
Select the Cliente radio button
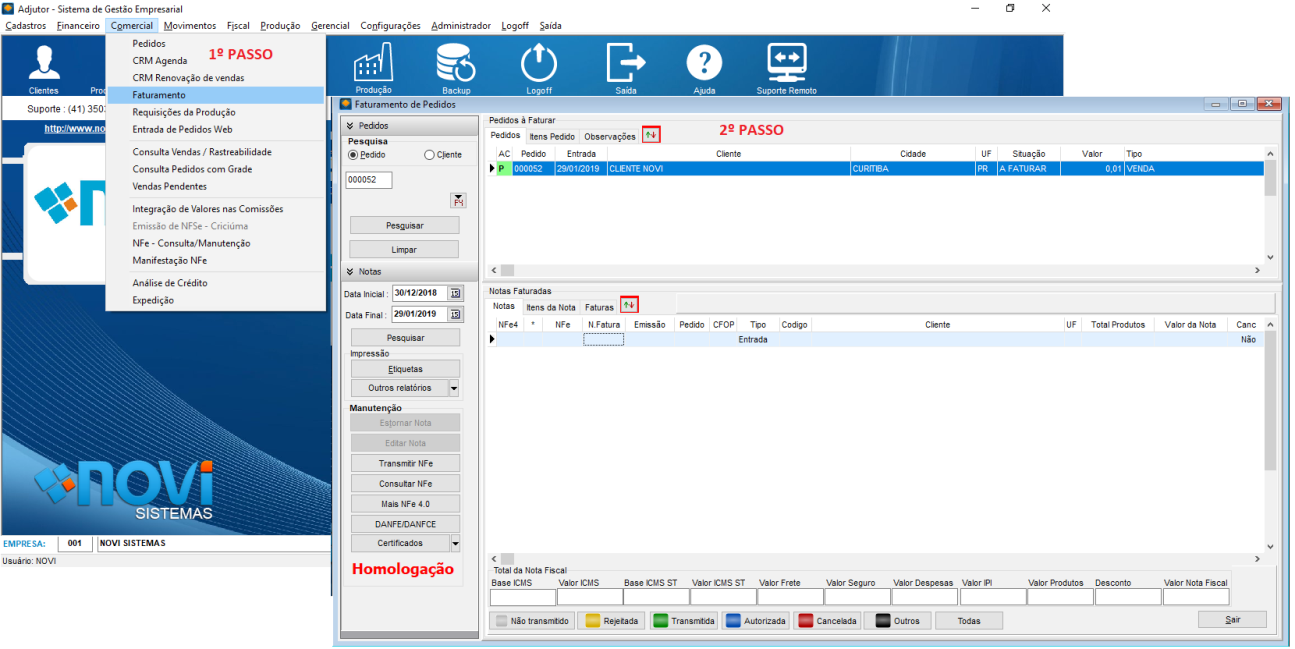click(x=429, y=155)
